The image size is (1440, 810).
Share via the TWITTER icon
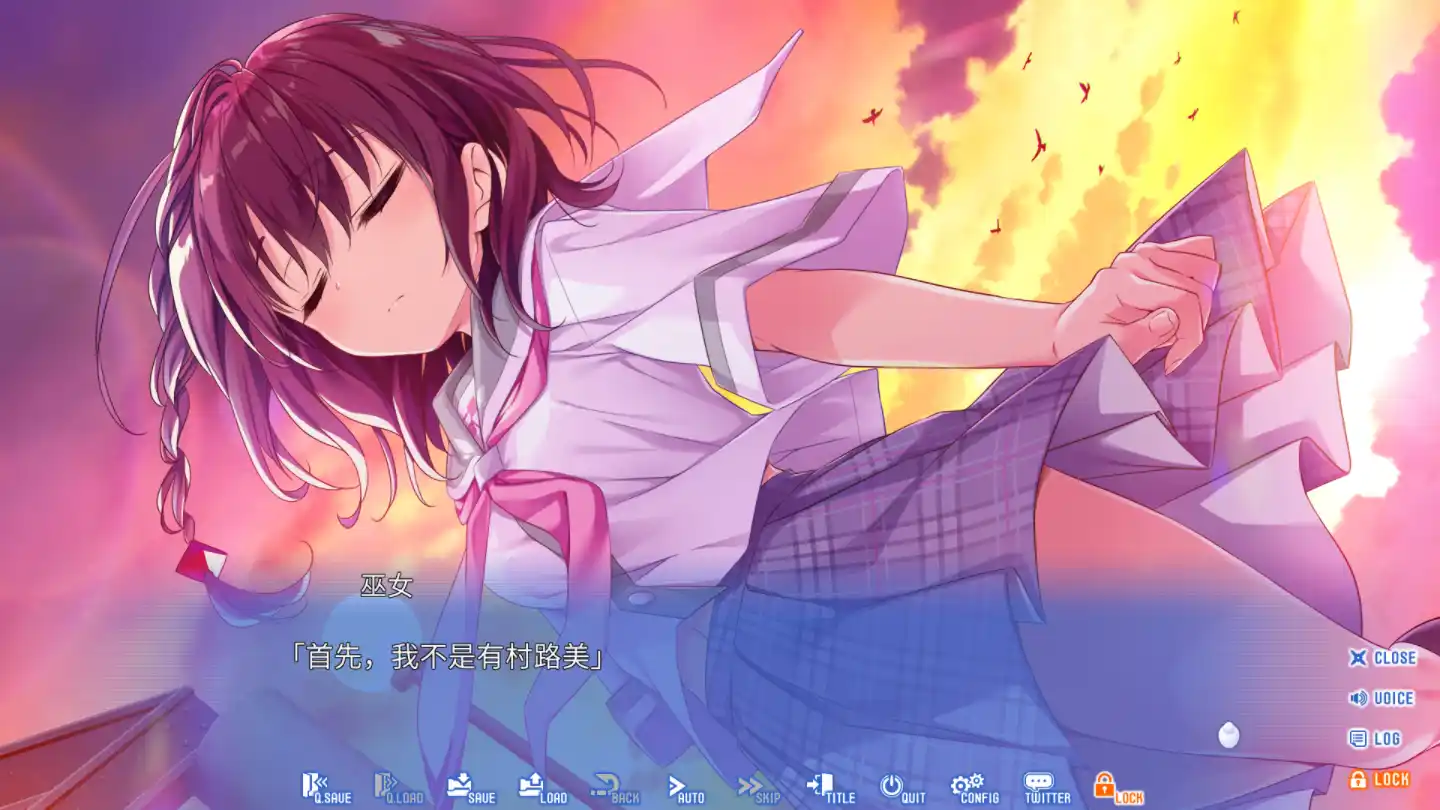coord(1047,788)
